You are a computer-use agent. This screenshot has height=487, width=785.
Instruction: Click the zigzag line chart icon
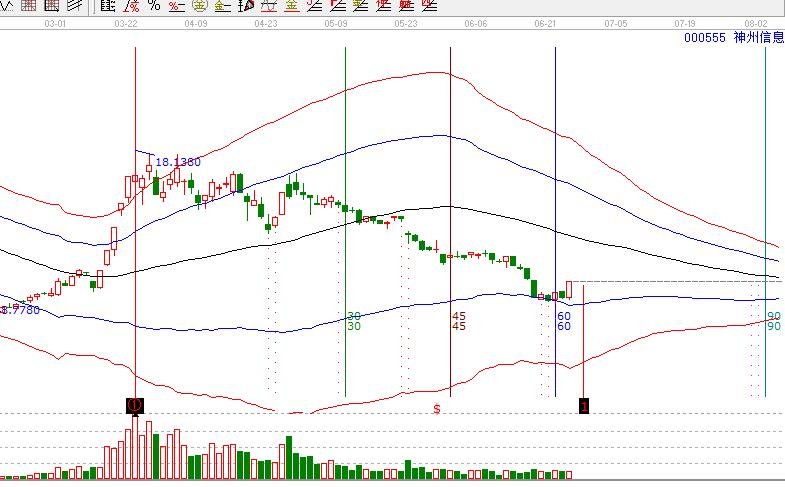(7, 5)
